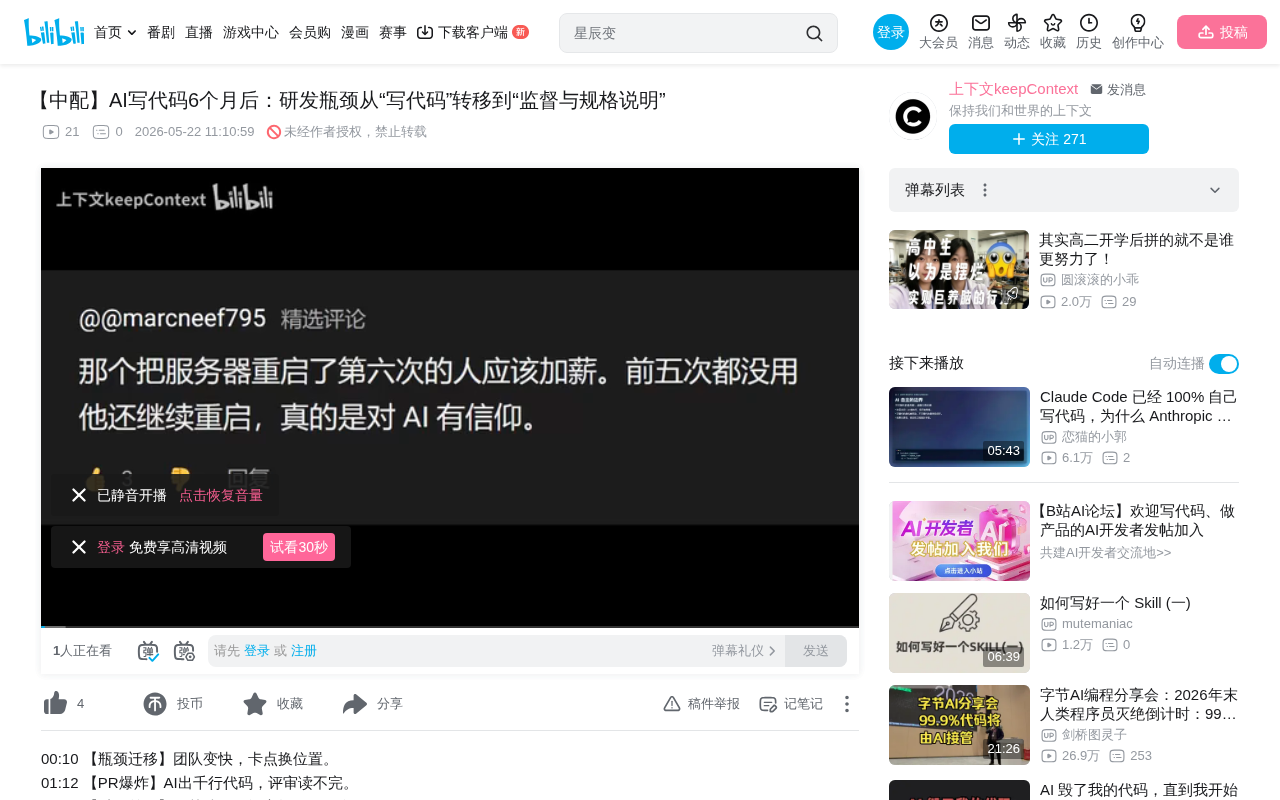Click the search magnifier icon
The height and width of the screenshot is (800, 1280).
click(814, 33)
